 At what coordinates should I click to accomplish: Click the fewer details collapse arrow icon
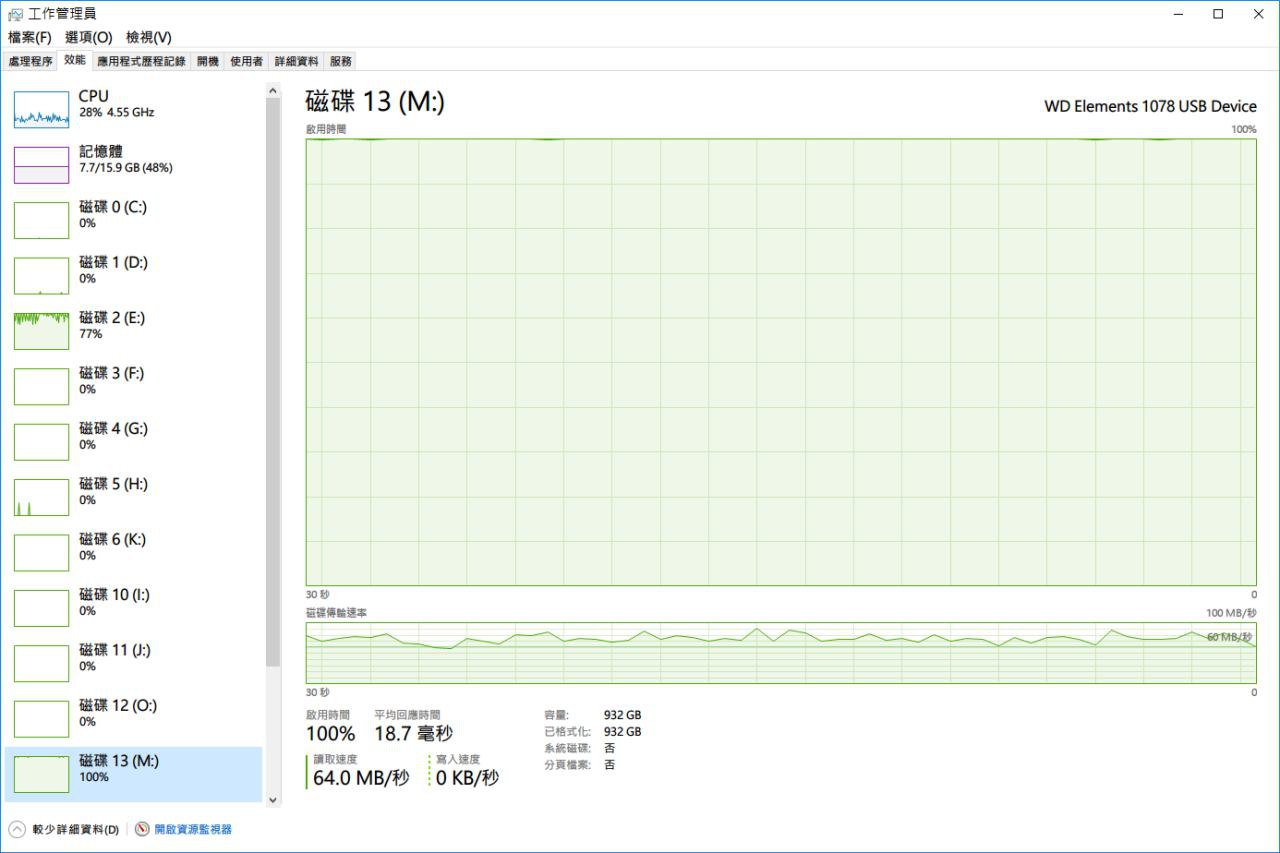(16, 829)
